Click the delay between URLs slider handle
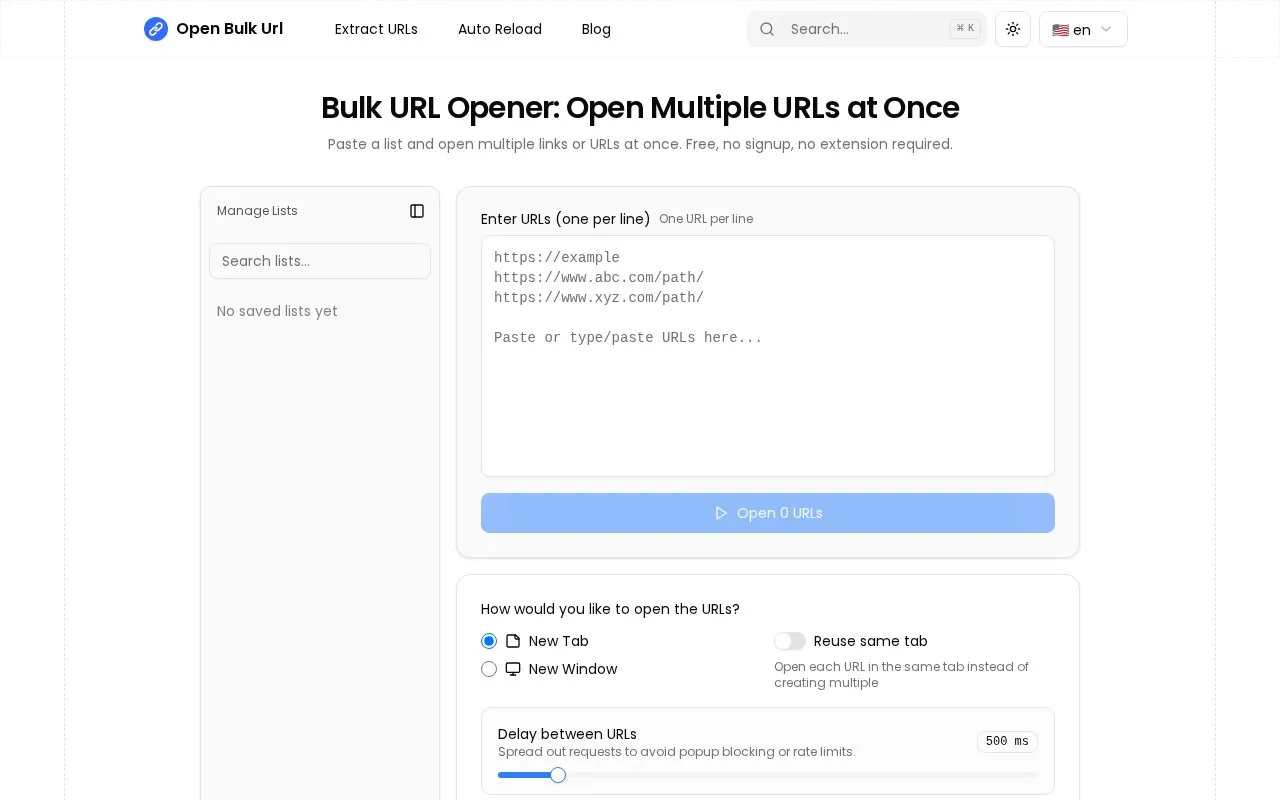The width and height of the screenshot is (1280, 800). [x=558, y=775]
